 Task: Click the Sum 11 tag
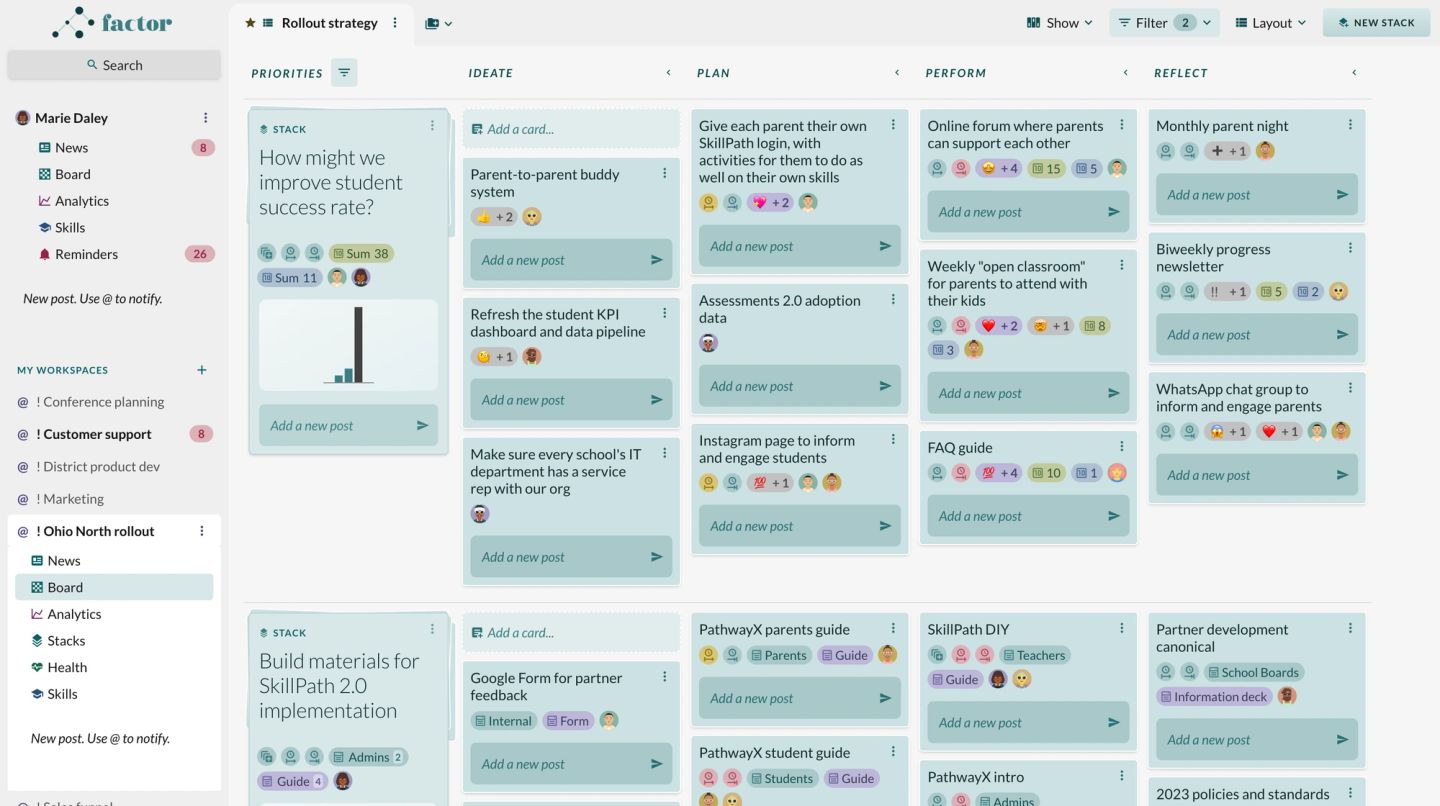pyautogui.click(x=290, y=278)
